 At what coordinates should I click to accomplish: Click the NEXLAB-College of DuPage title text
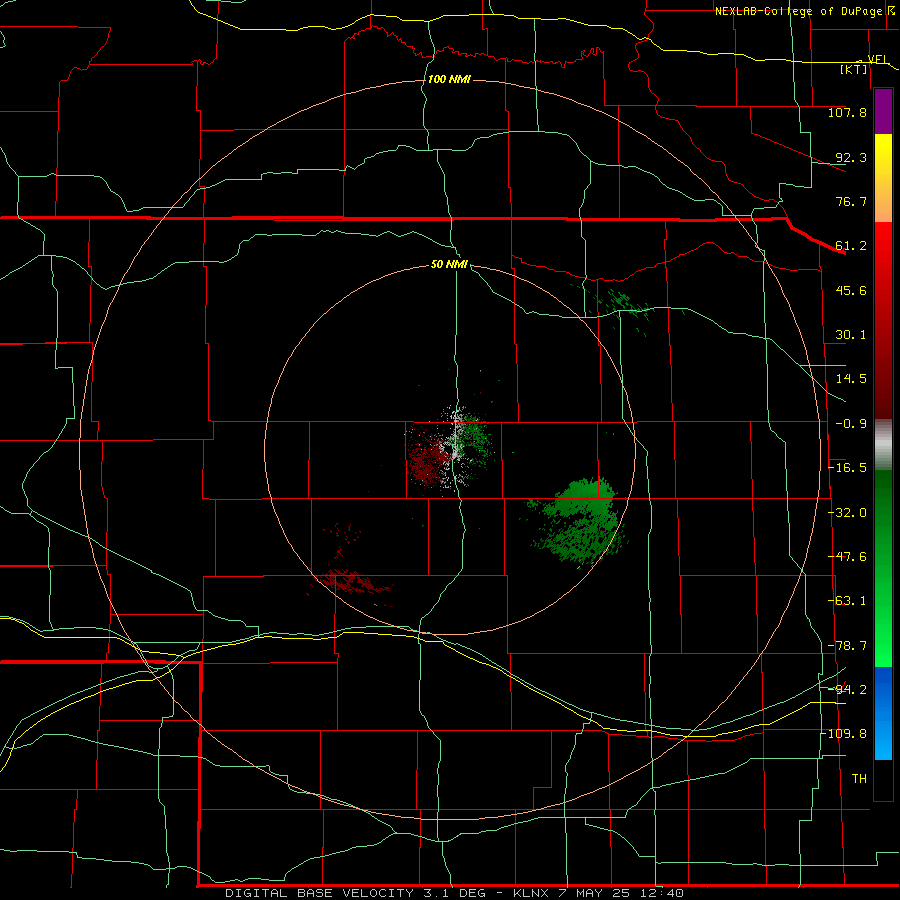pos(798,11)
